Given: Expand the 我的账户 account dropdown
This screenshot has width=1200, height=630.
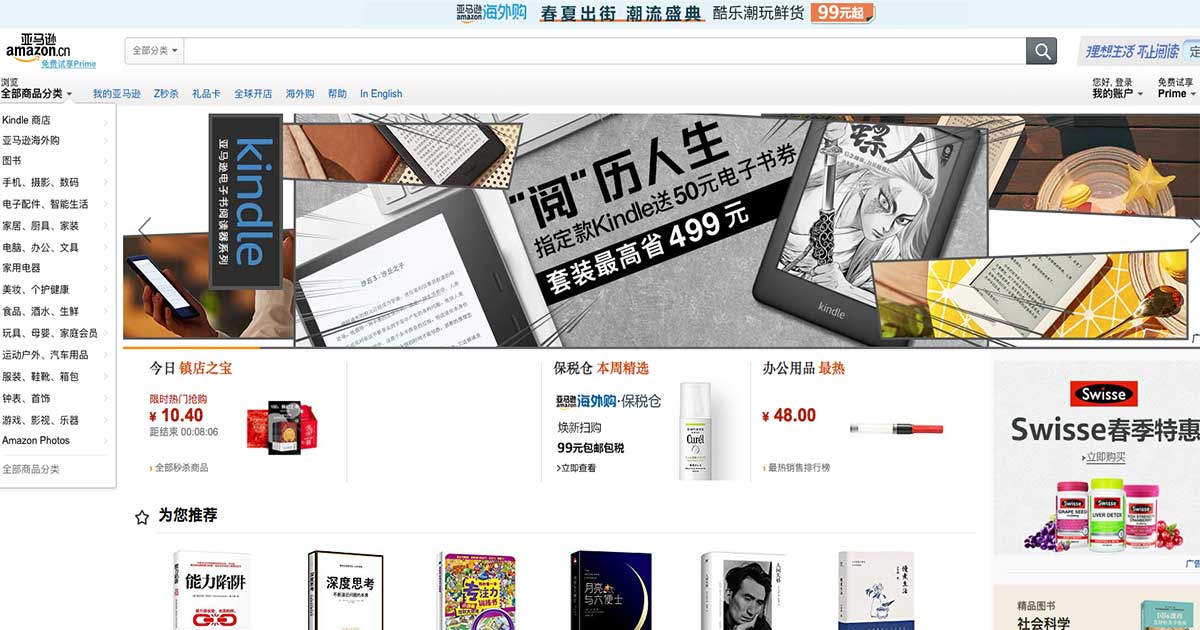Looking at the screenshot, I should (x=1113, y=93).
